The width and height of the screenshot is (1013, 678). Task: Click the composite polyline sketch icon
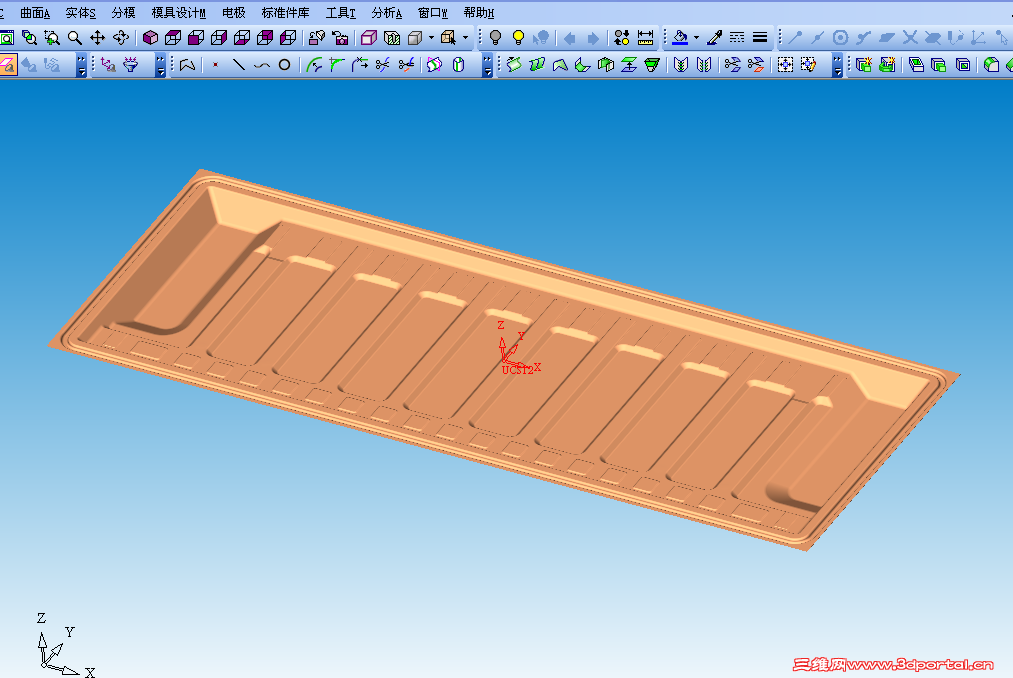(x=187, y=65)
